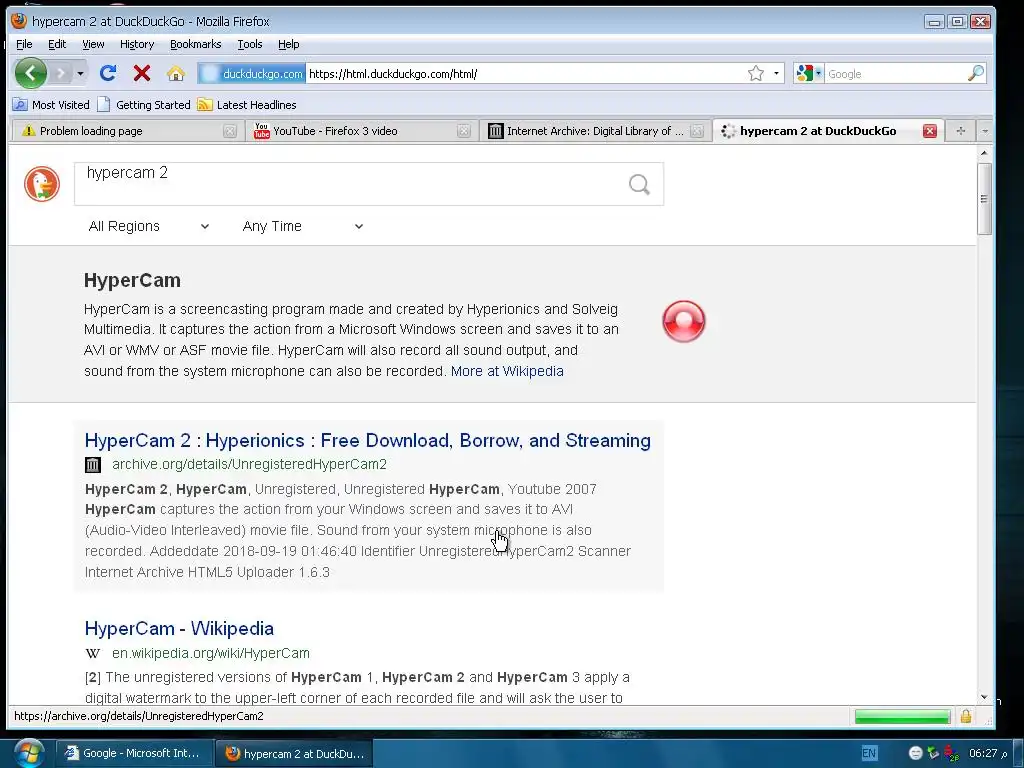Click the Internet Archive favicon beside result URL
The height and width of the screenshot is (768, 1024).
(93, 465)
